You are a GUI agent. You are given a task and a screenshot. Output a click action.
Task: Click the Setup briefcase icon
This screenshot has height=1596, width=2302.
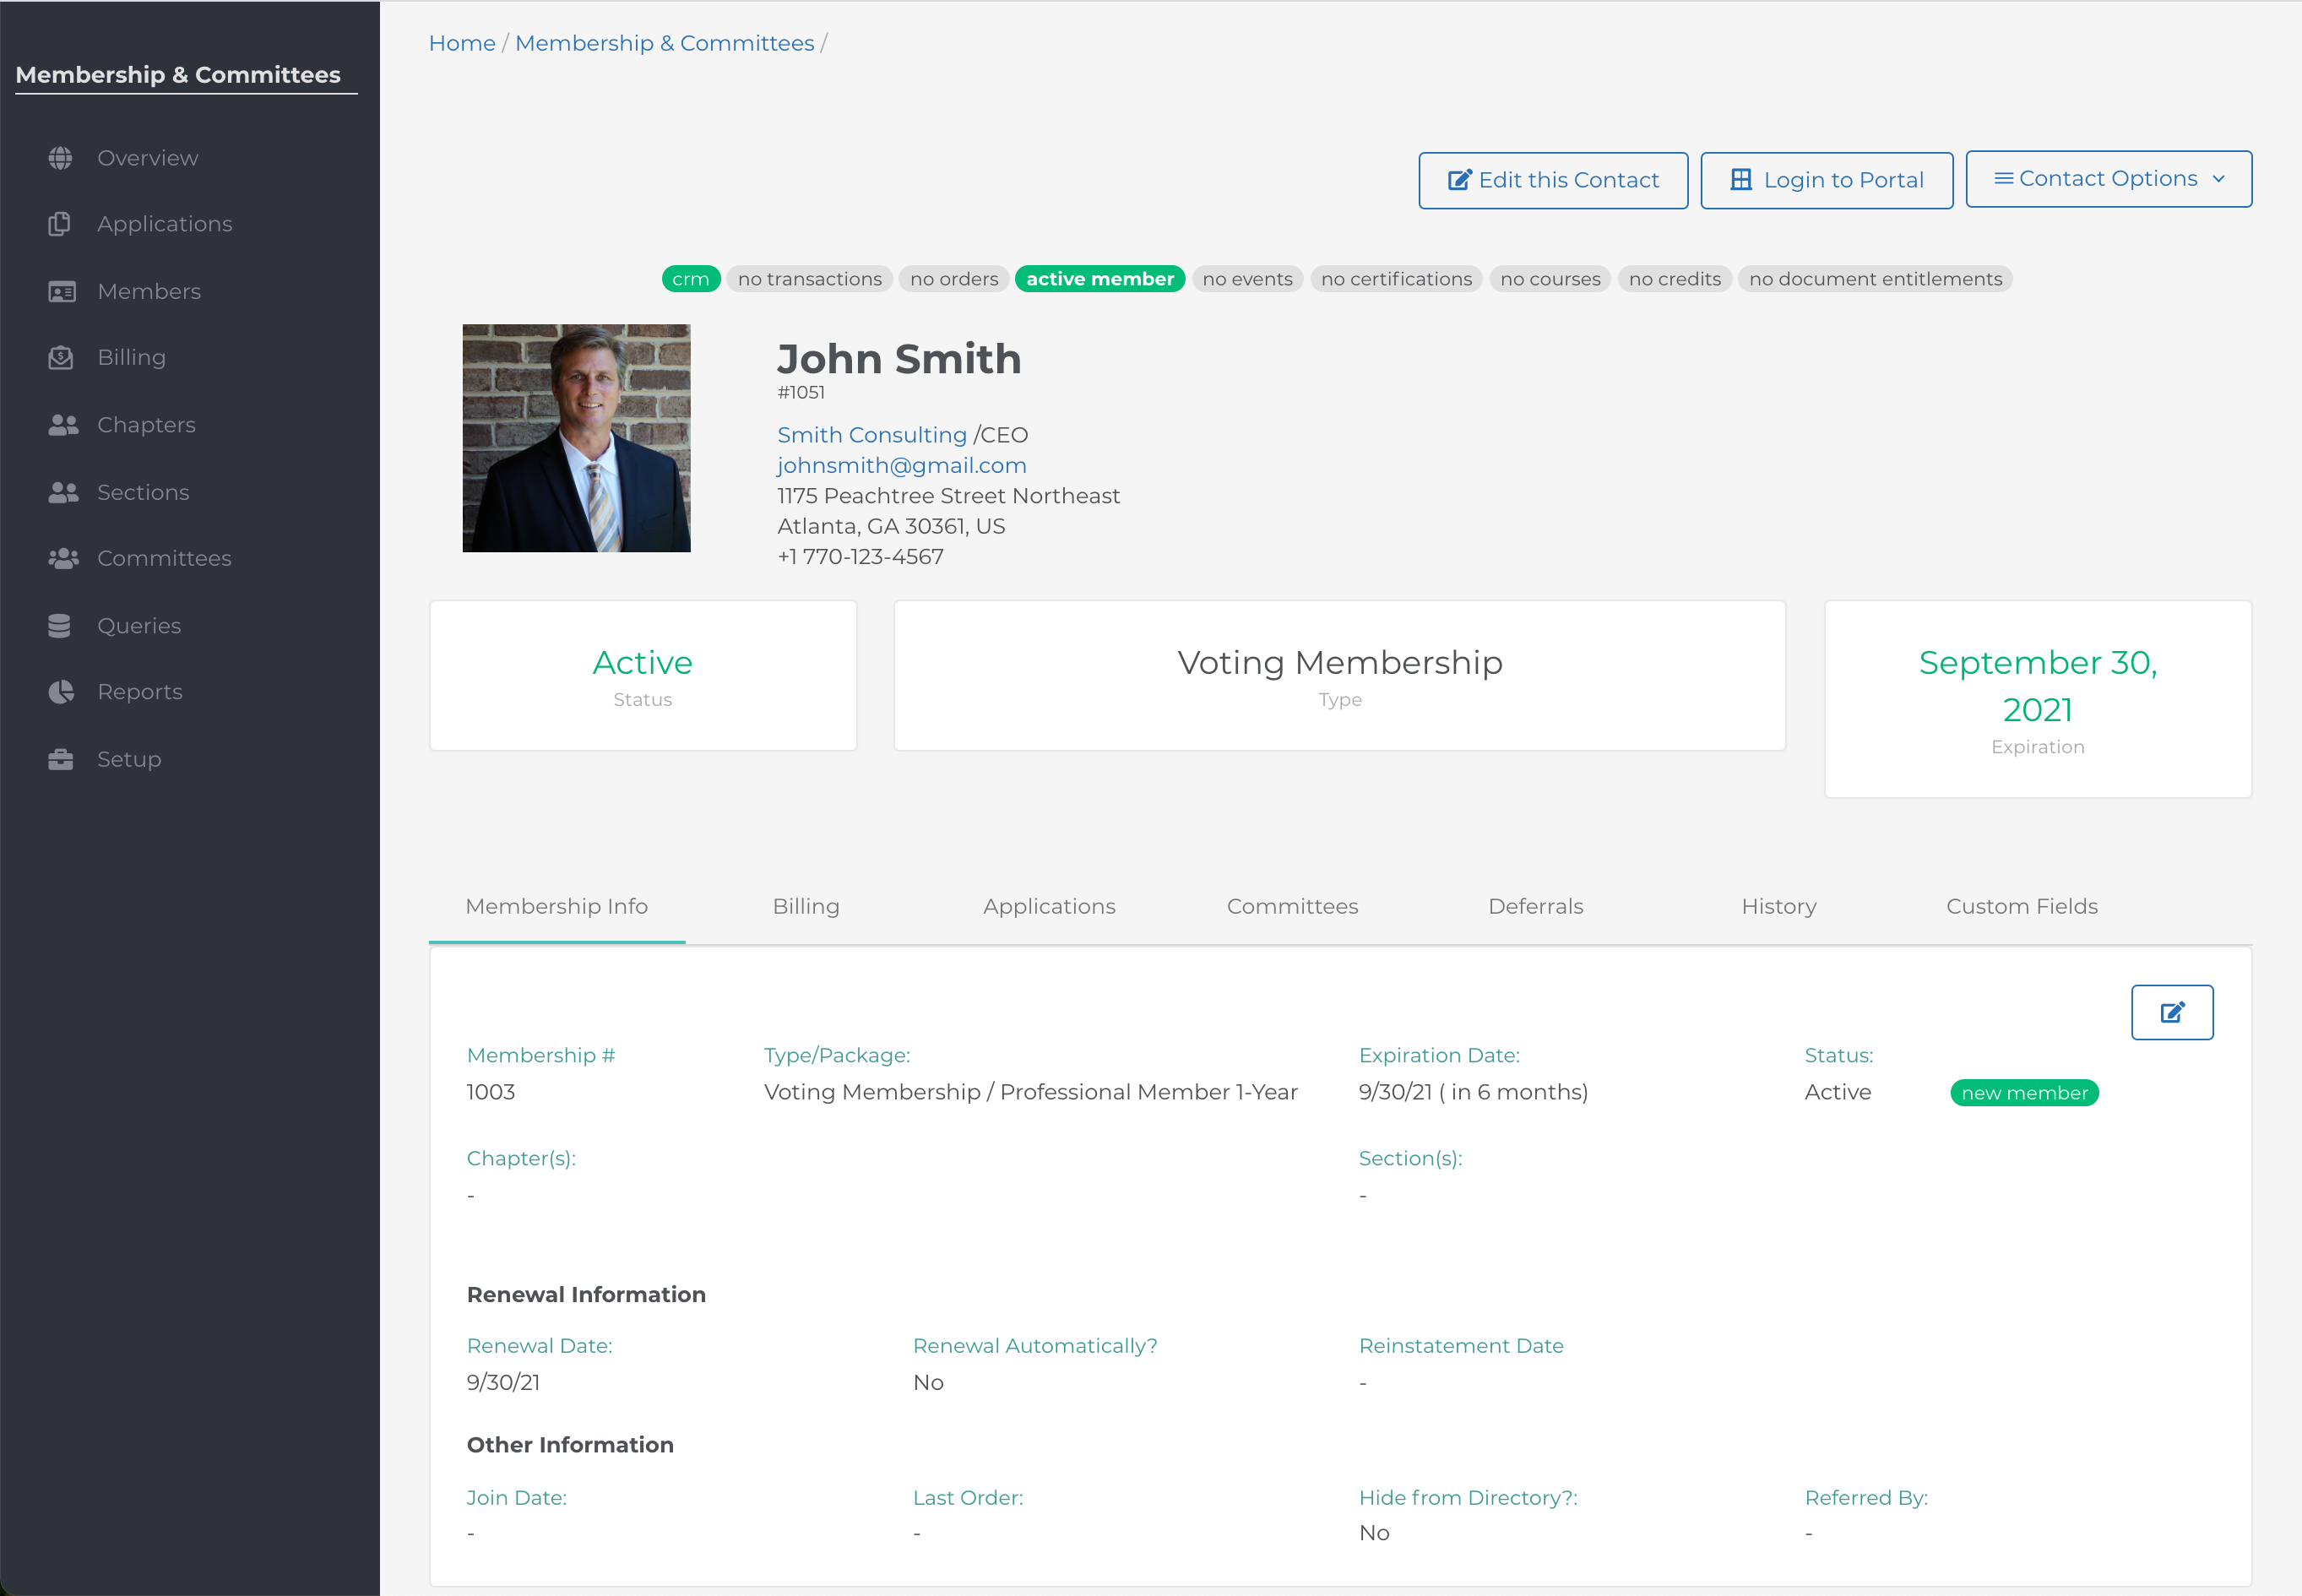click(x=61, y=759)
